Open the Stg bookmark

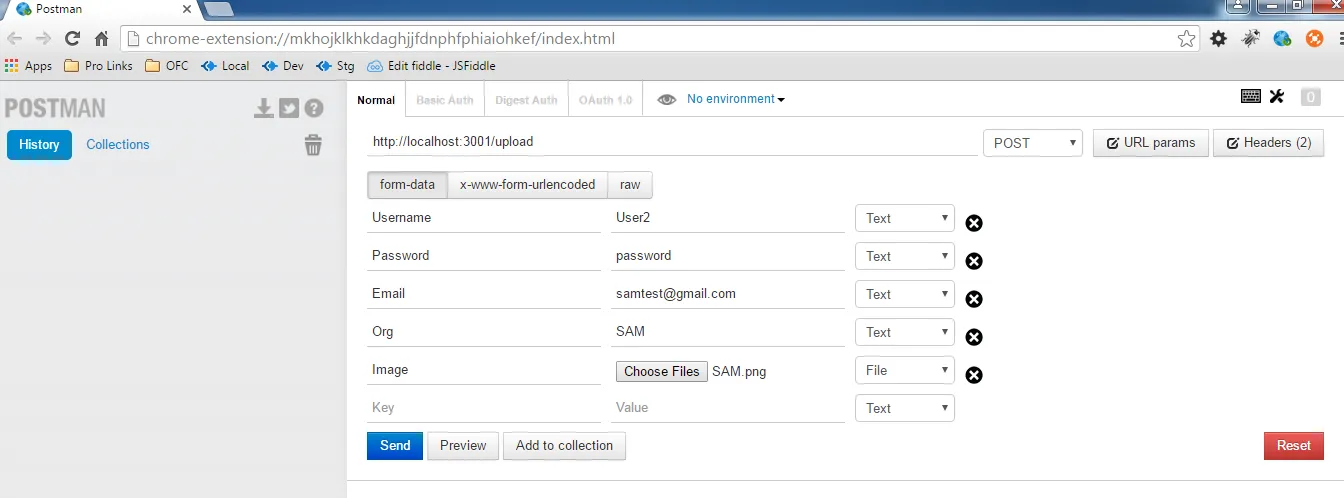pos(335,66)
